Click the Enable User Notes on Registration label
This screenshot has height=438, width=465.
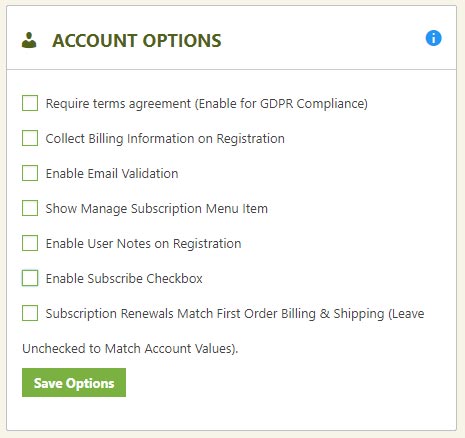point(143,244)
